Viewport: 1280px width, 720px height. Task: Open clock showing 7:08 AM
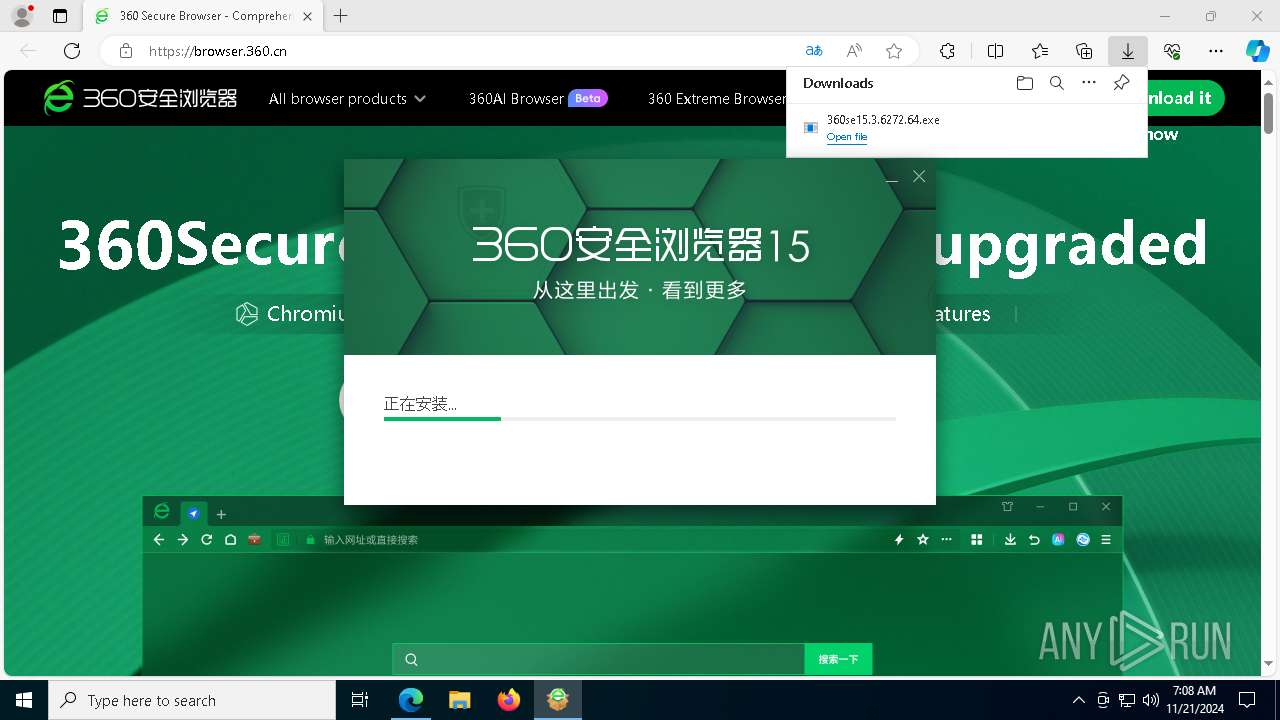tap(1194, 700)
